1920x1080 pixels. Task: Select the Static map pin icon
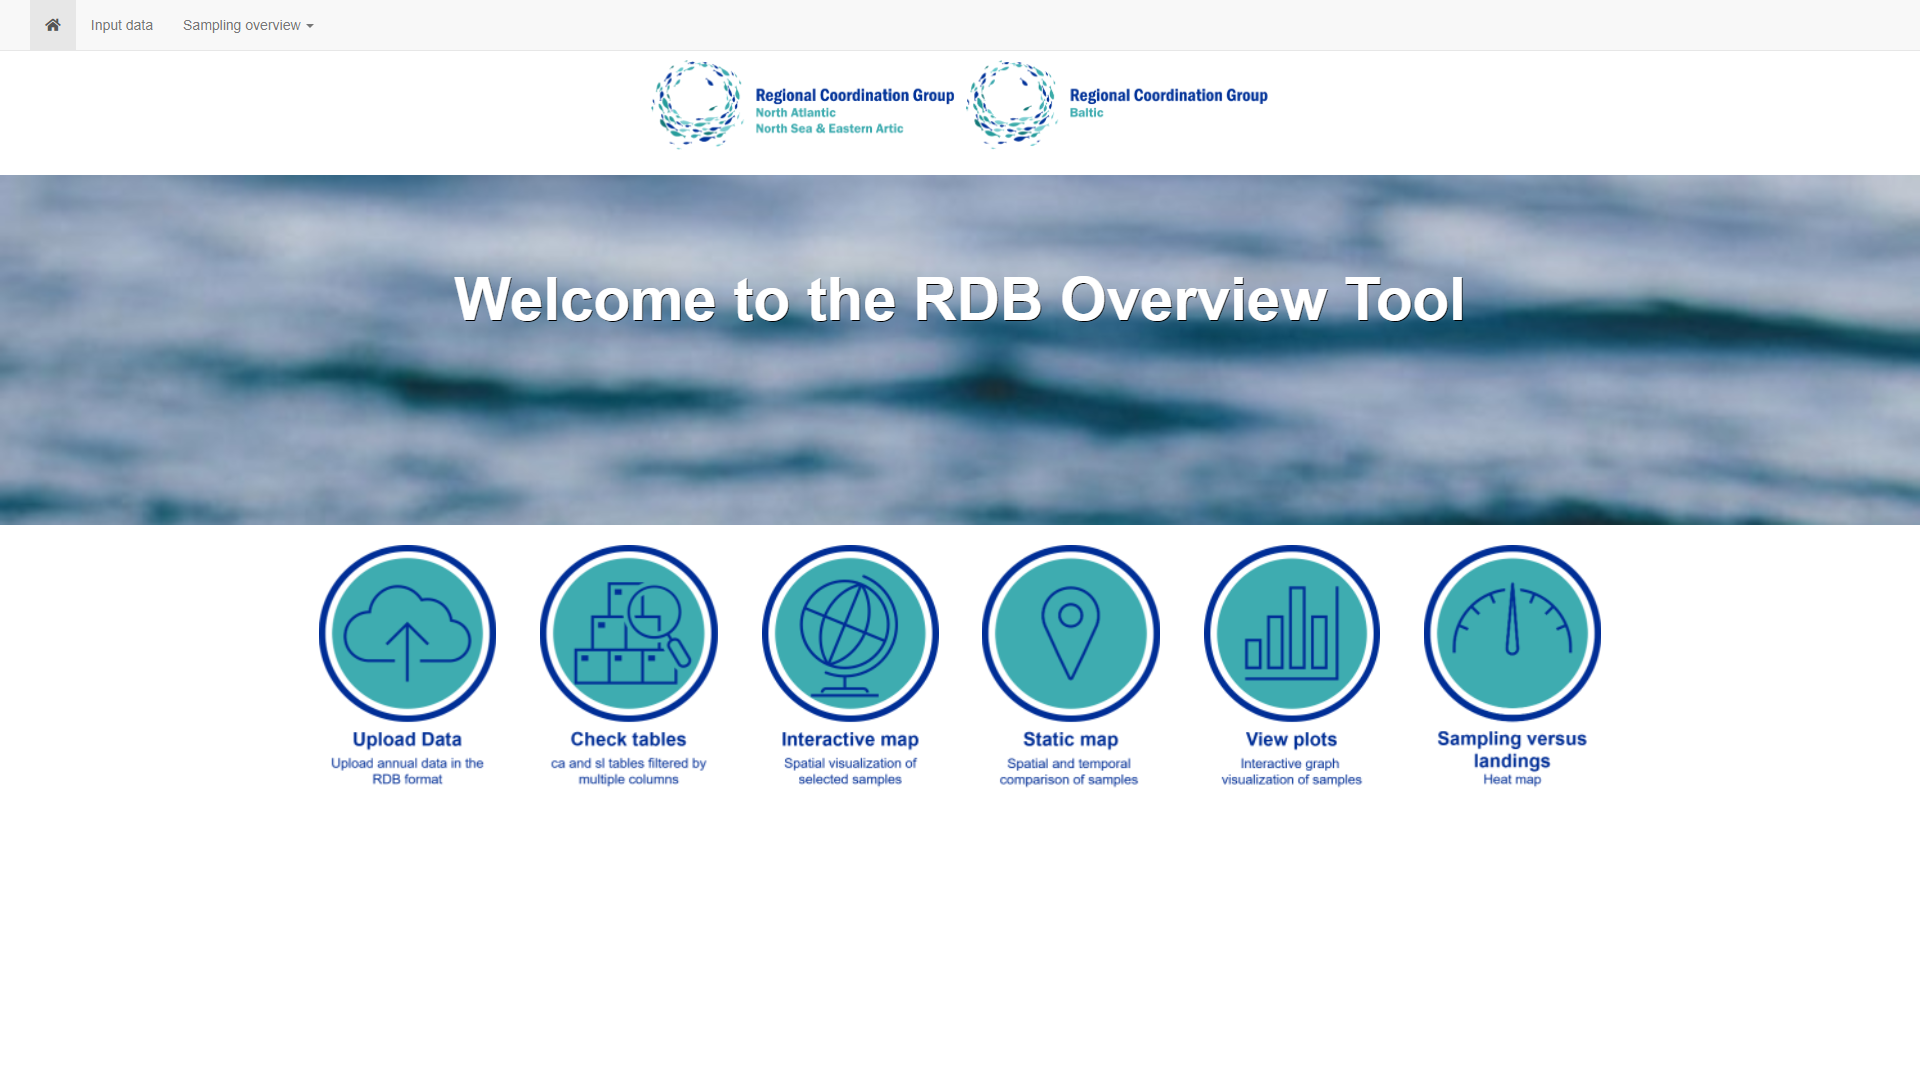tap(1071, 633)
